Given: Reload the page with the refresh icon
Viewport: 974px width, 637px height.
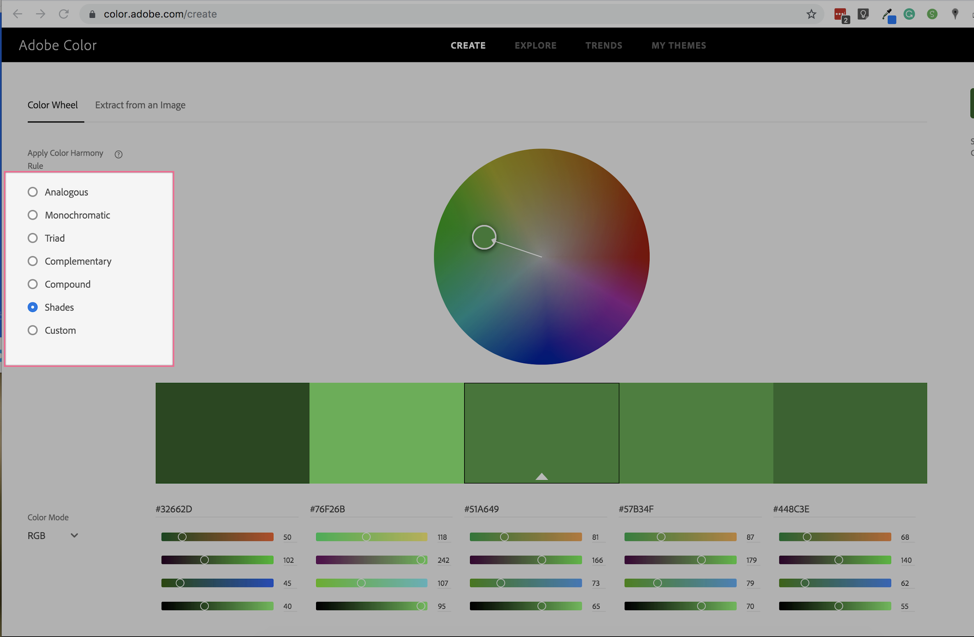Looking at the screenshot, I should point(63,14).
